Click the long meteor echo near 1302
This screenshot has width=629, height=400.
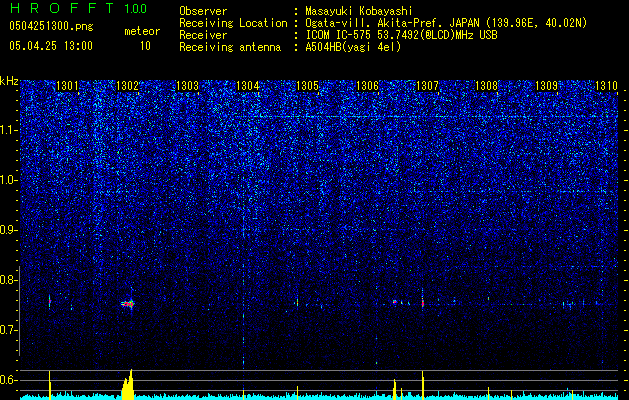click(x=128, y=304)
